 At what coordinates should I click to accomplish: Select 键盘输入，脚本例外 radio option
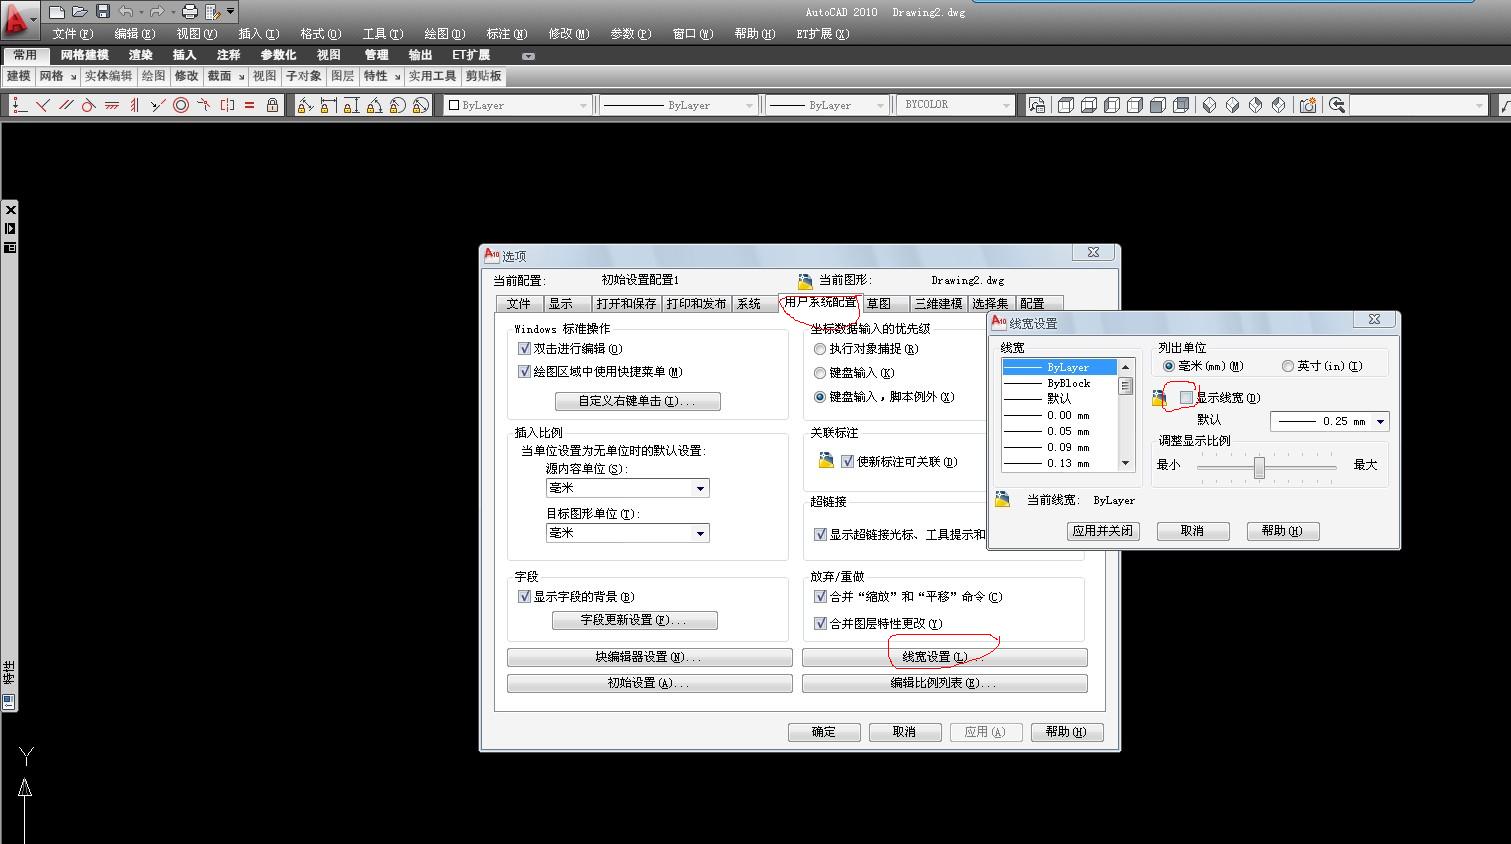point(820,397)
